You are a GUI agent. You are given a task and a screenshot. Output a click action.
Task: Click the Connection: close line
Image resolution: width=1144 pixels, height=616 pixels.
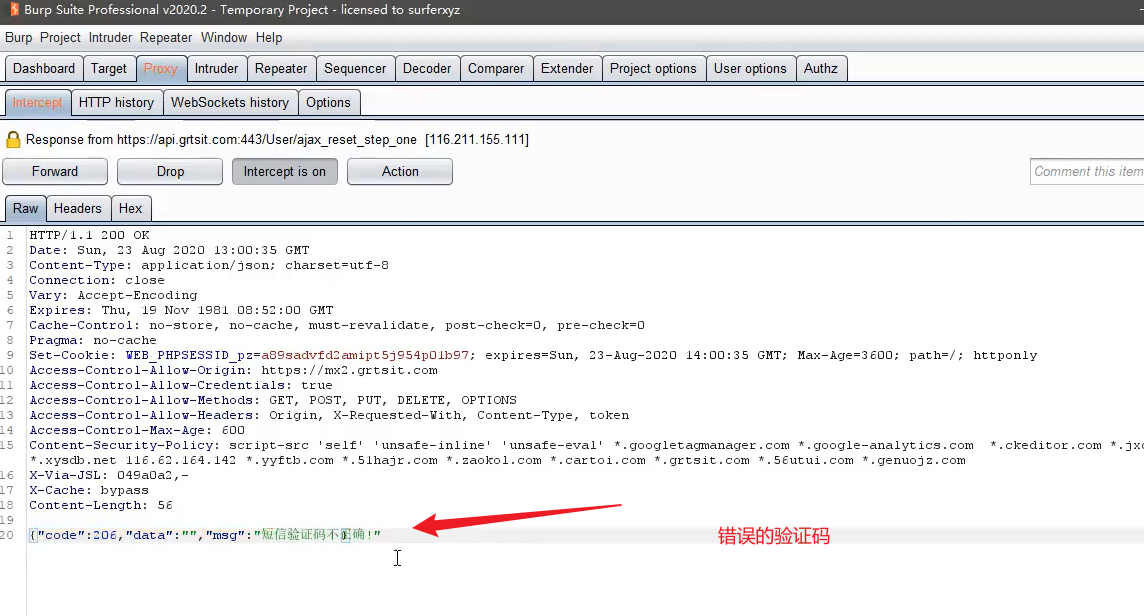(97, 280)
